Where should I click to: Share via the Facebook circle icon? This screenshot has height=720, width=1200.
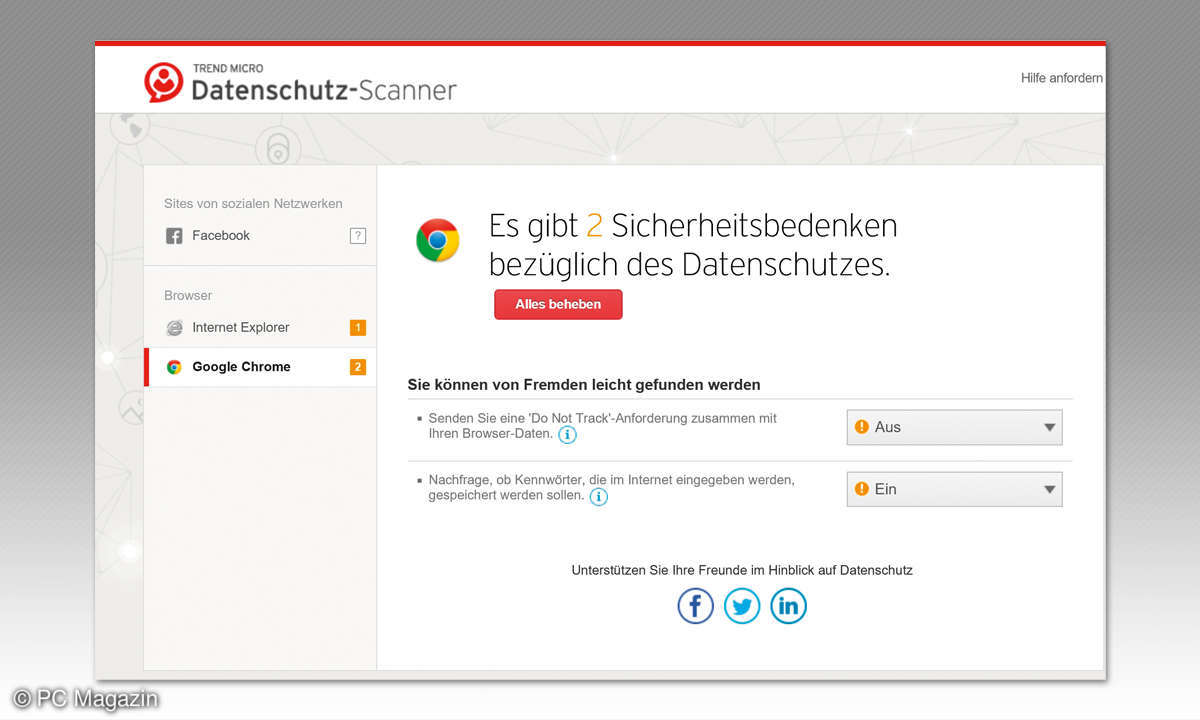695,606
